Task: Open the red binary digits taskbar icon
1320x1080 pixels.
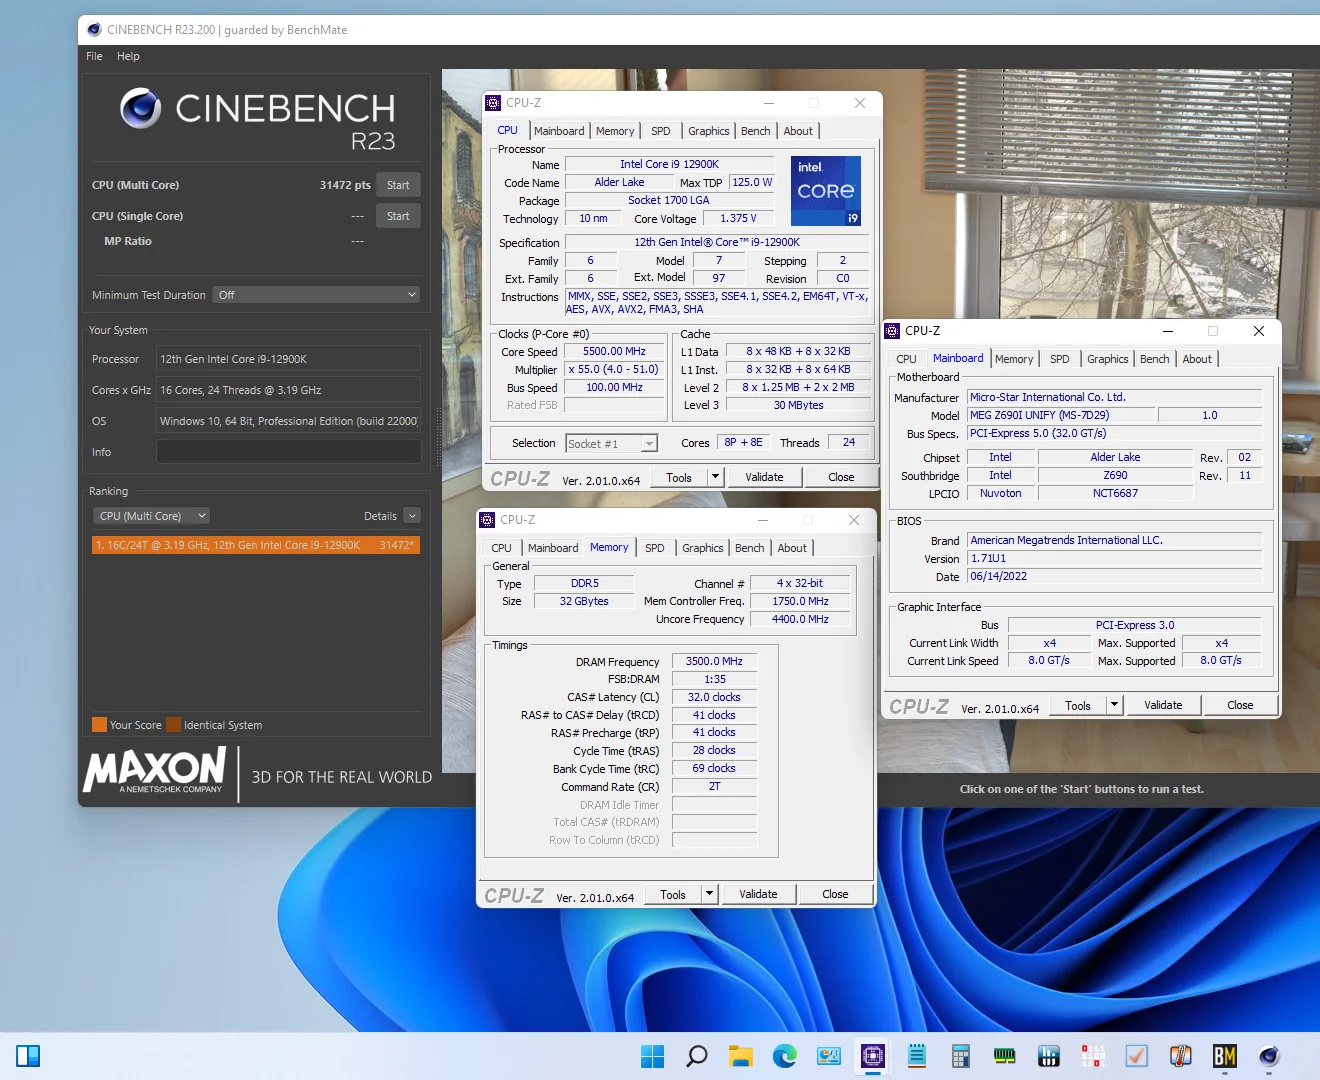Action: [1093, 1056]
